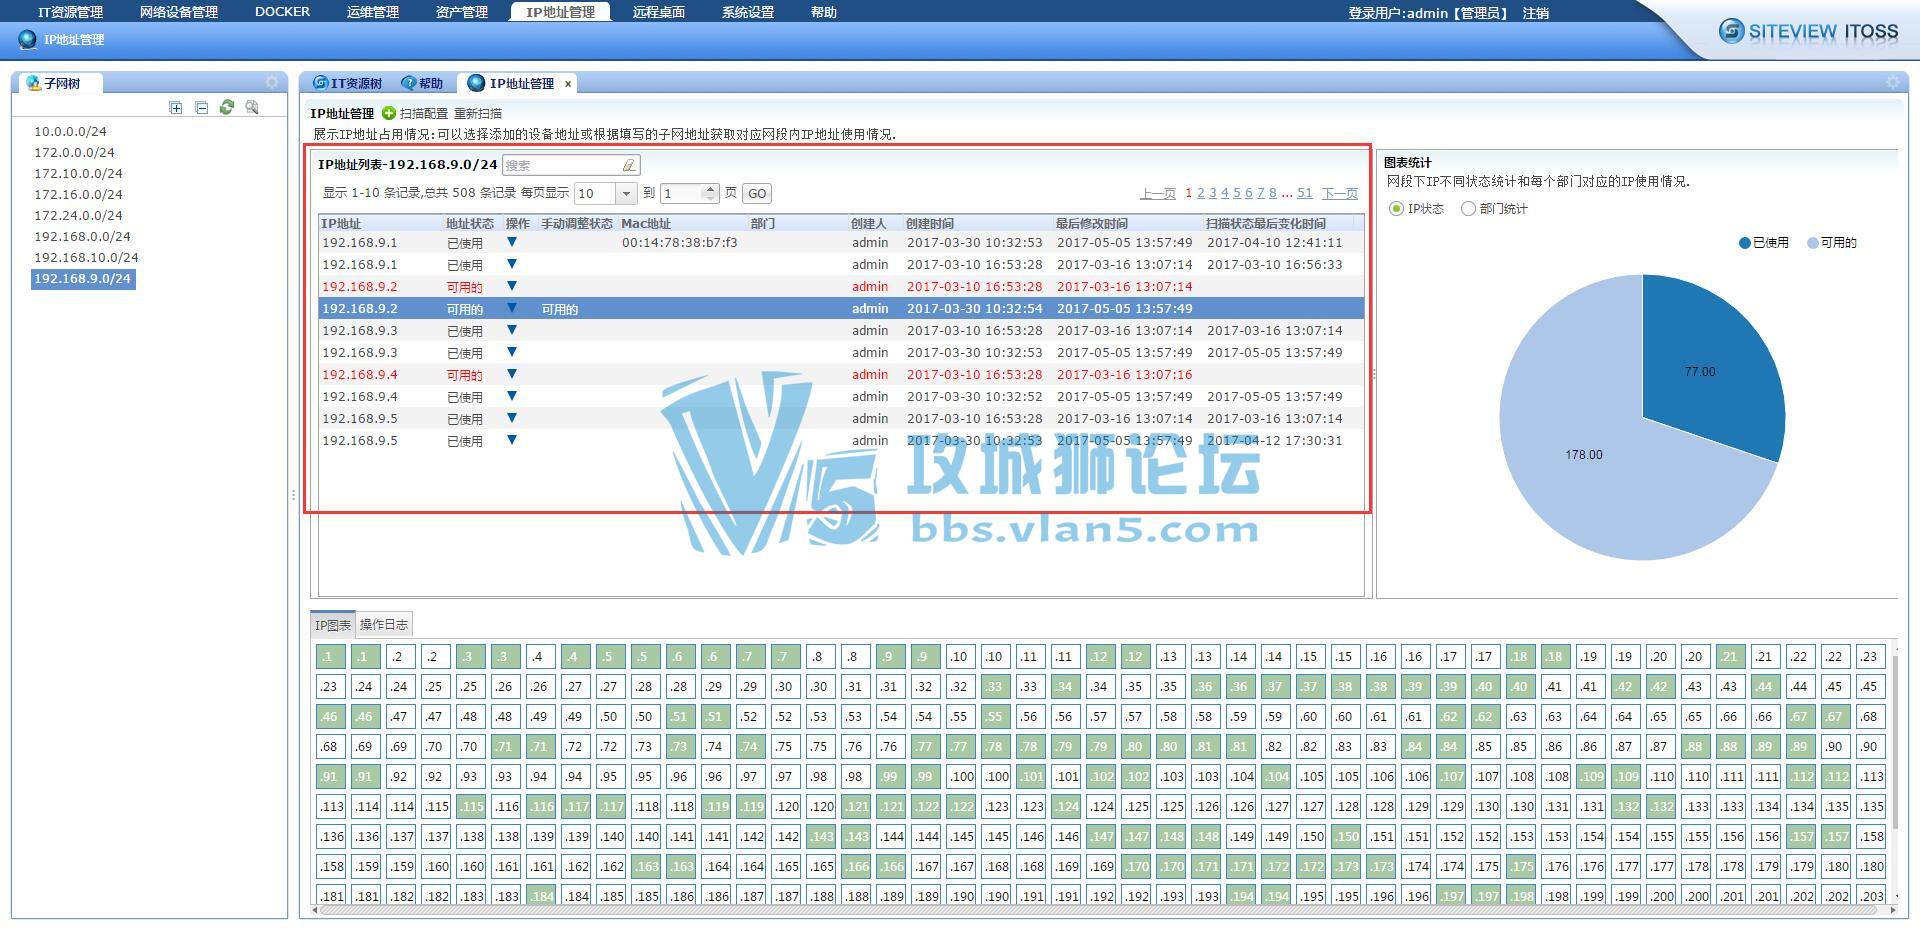Select subnet 172.0.0.0/24 in the tree

click(74, 152)
